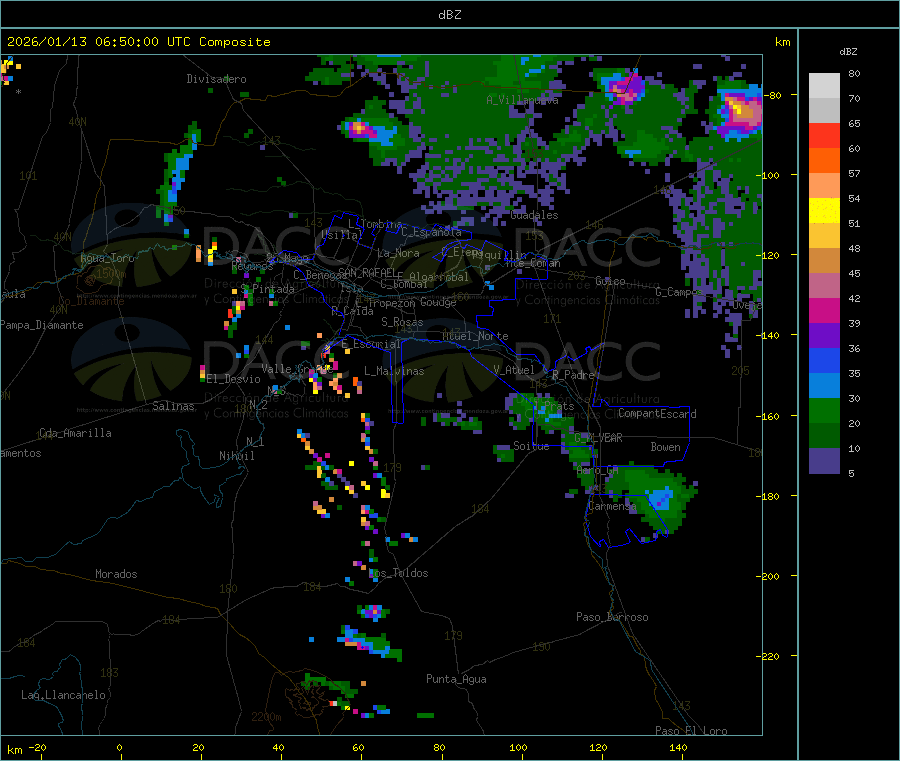Click the 80 value on dBZ scale
Screen dimensions: 900x761
[854, 73]
